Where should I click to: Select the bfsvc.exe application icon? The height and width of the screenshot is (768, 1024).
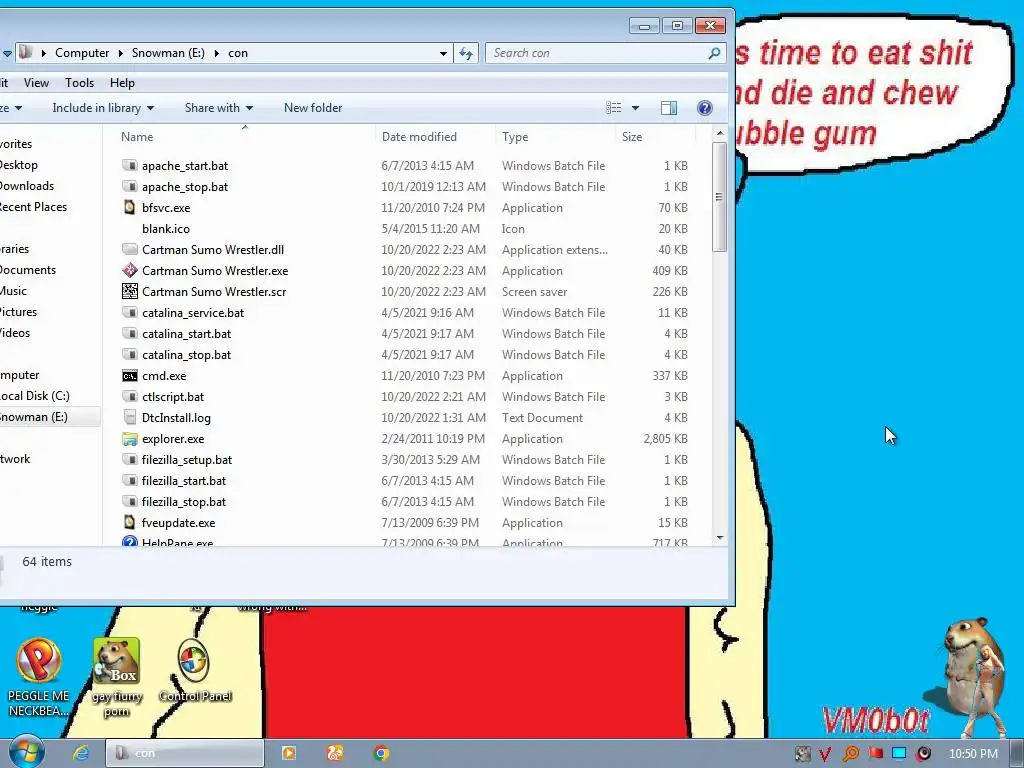coord(130,208)
